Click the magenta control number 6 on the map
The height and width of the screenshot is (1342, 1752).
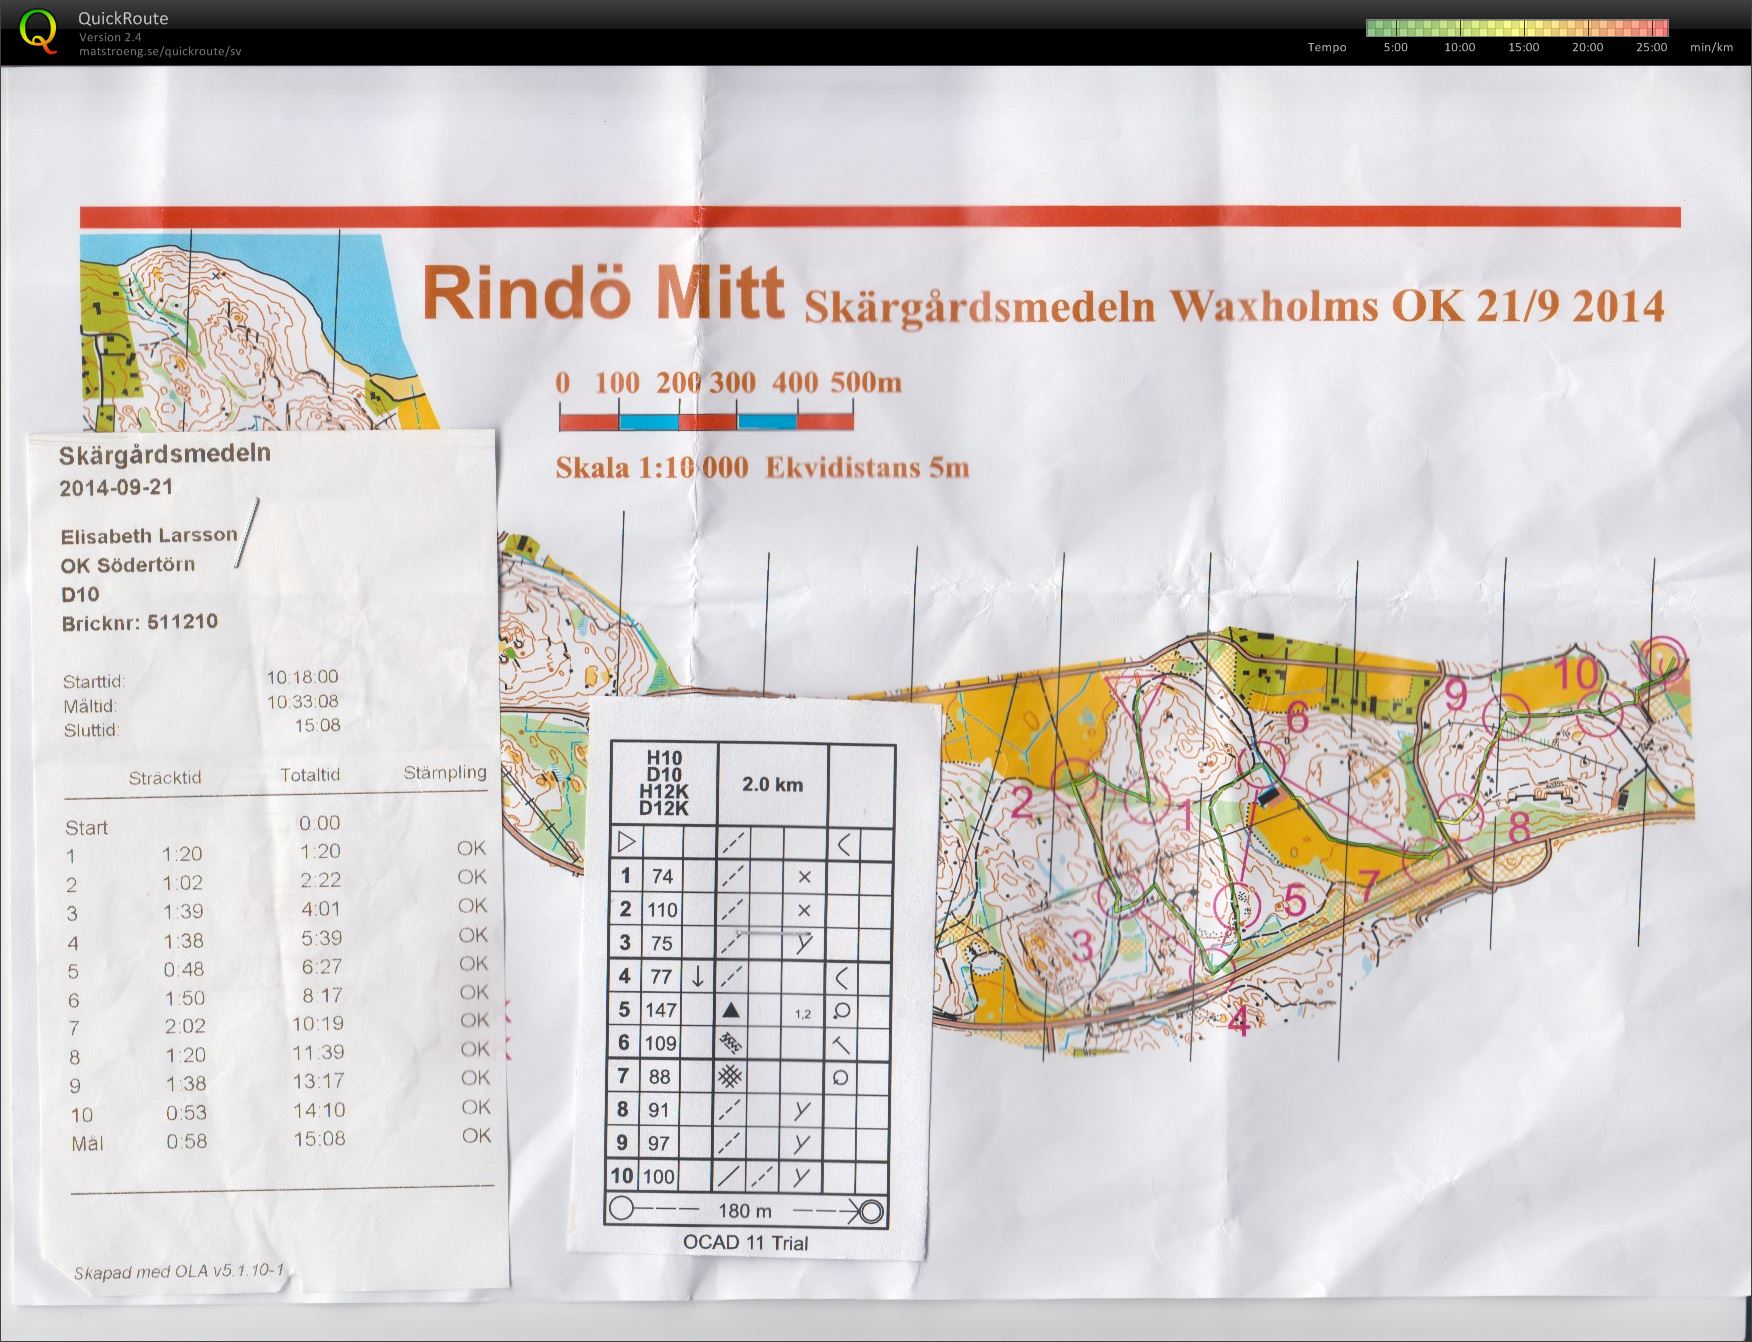(x=1297, y=718)
